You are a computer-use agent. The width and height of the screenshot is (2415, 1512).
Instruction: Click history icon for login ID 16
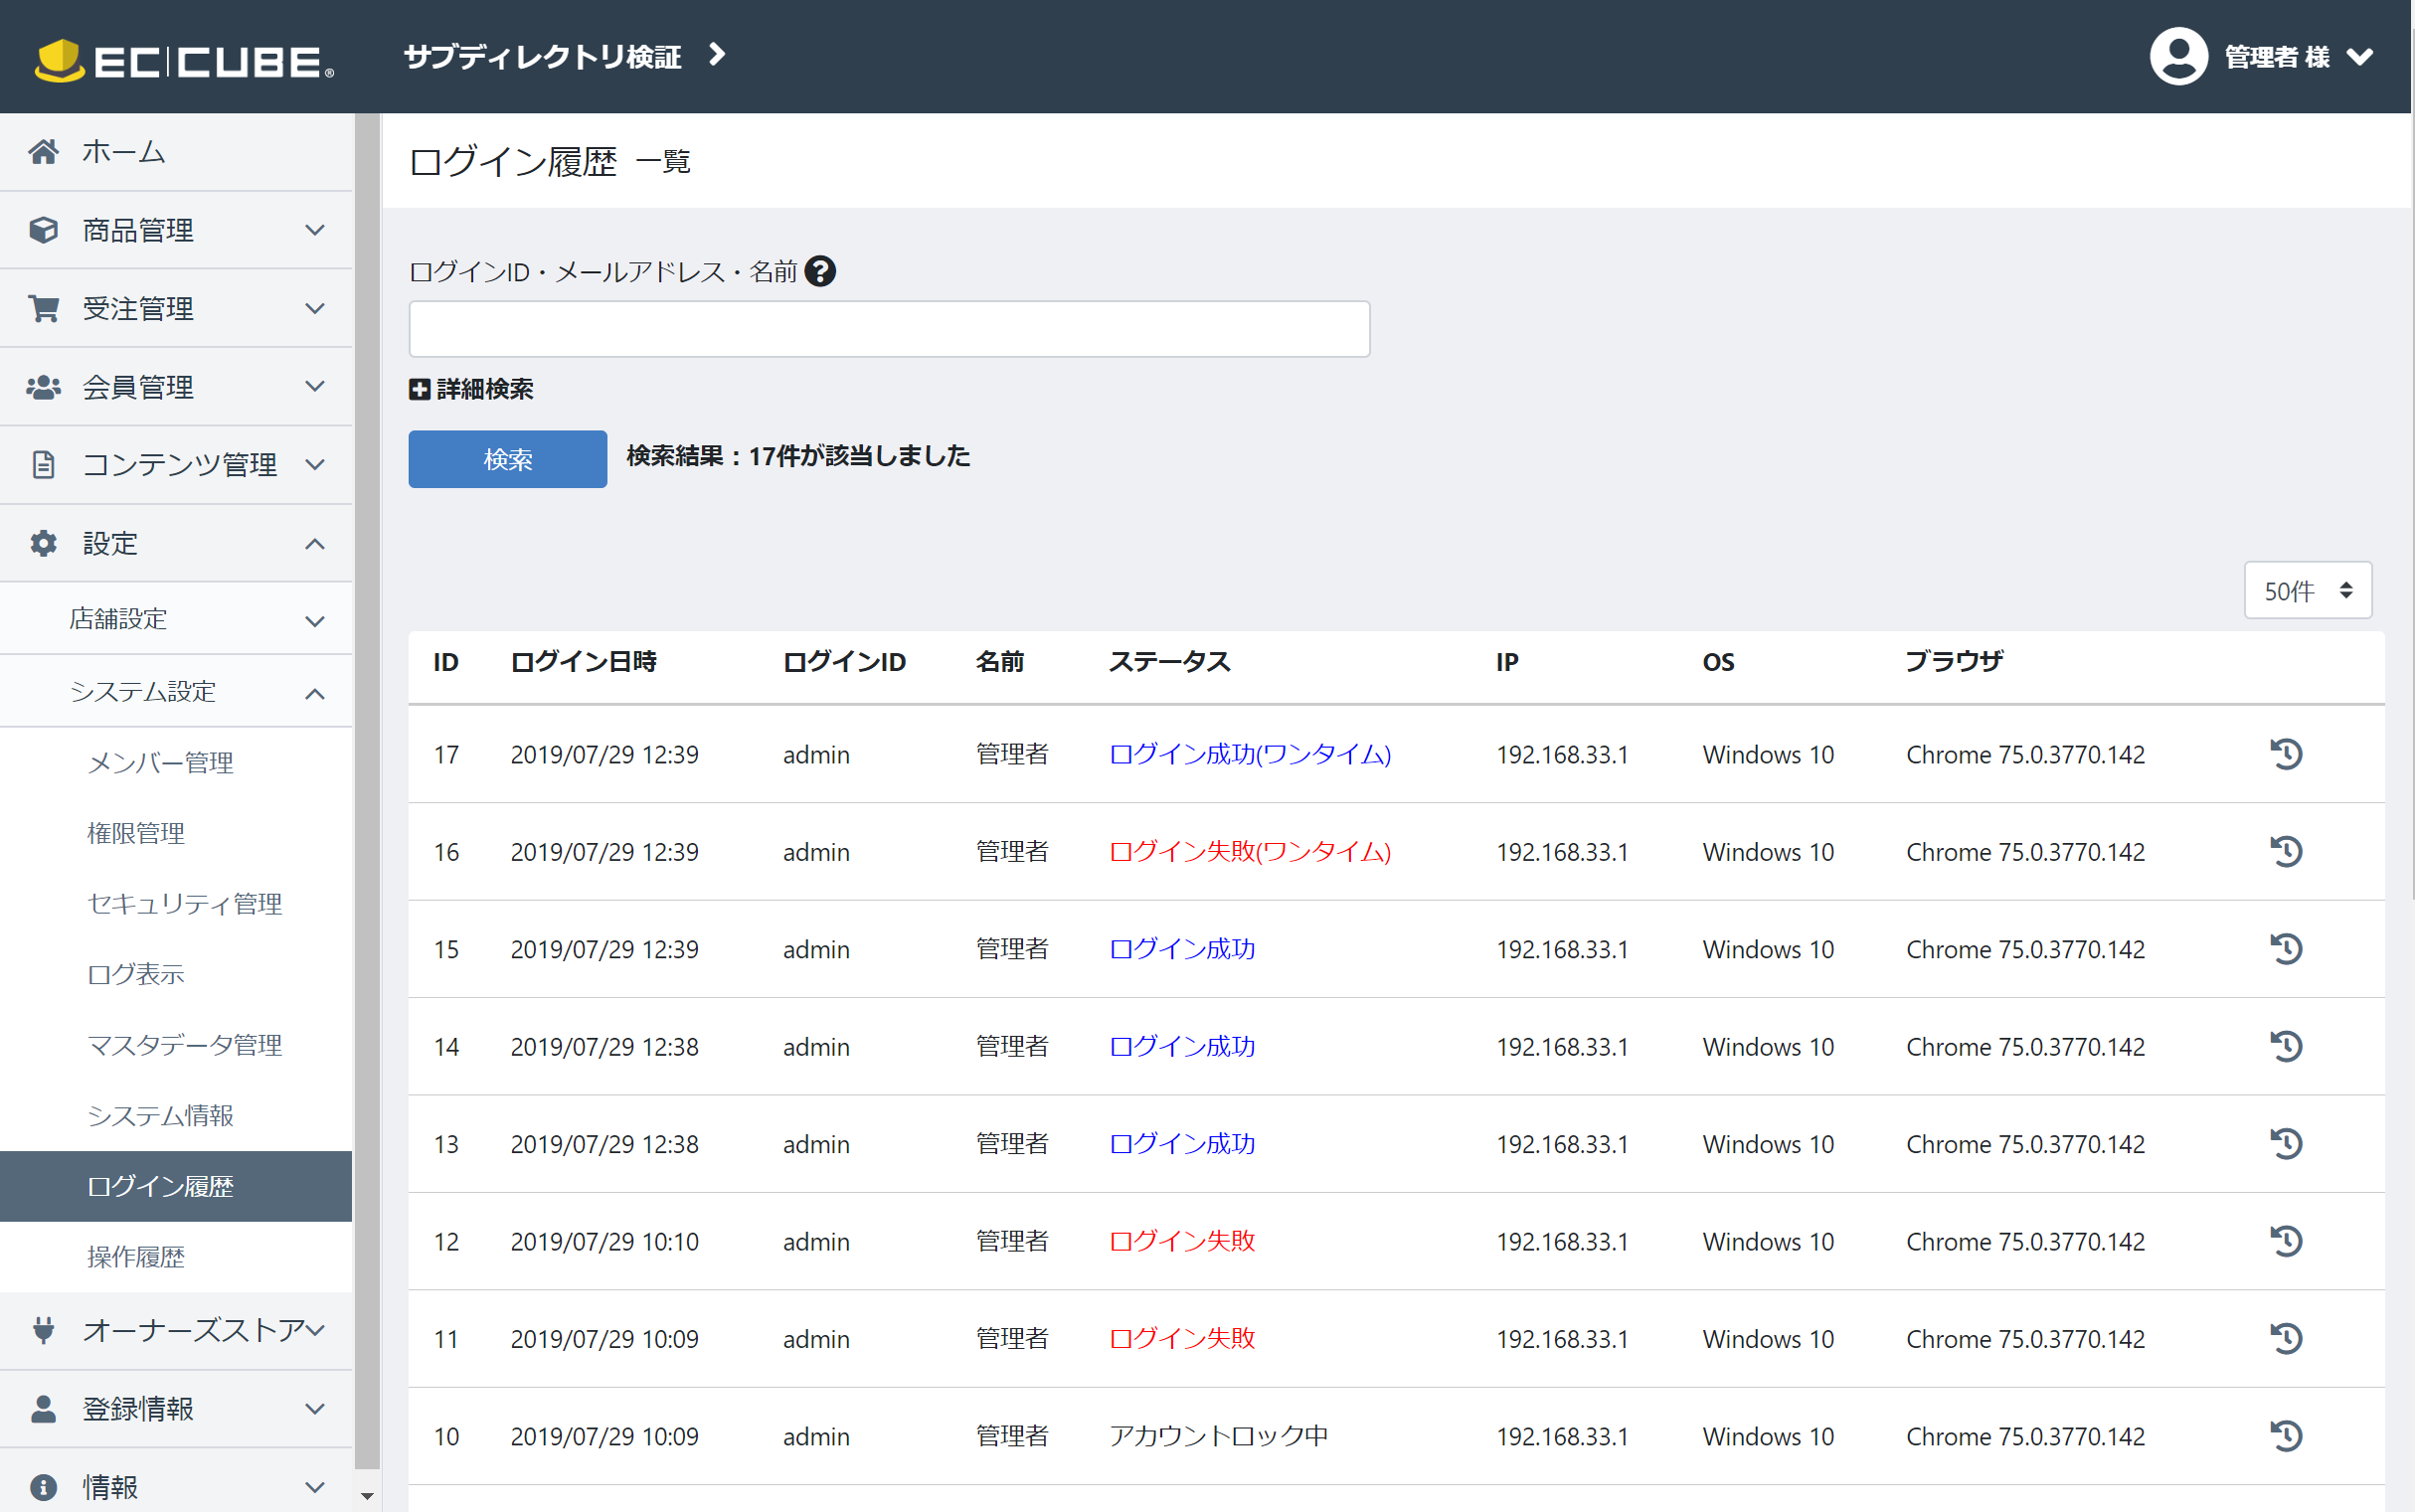[x=2286, y=851]
